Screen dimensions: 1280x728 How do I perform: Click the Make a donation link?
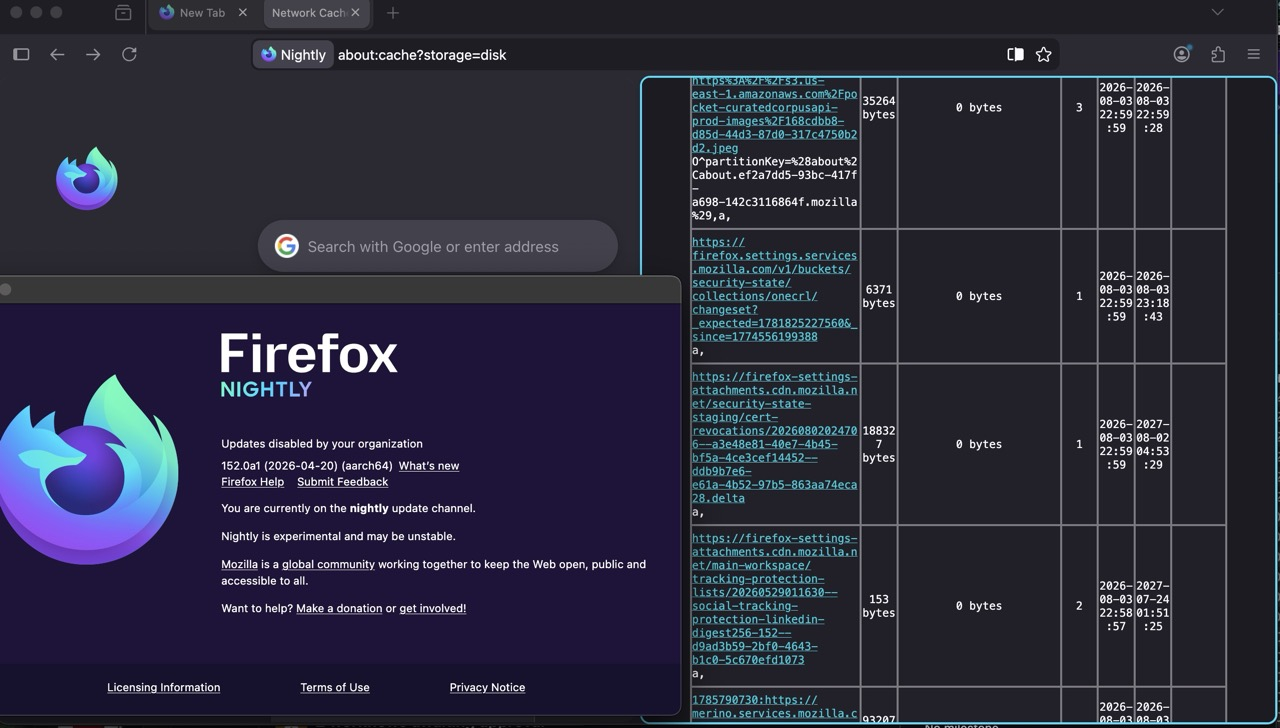(339, 608)
